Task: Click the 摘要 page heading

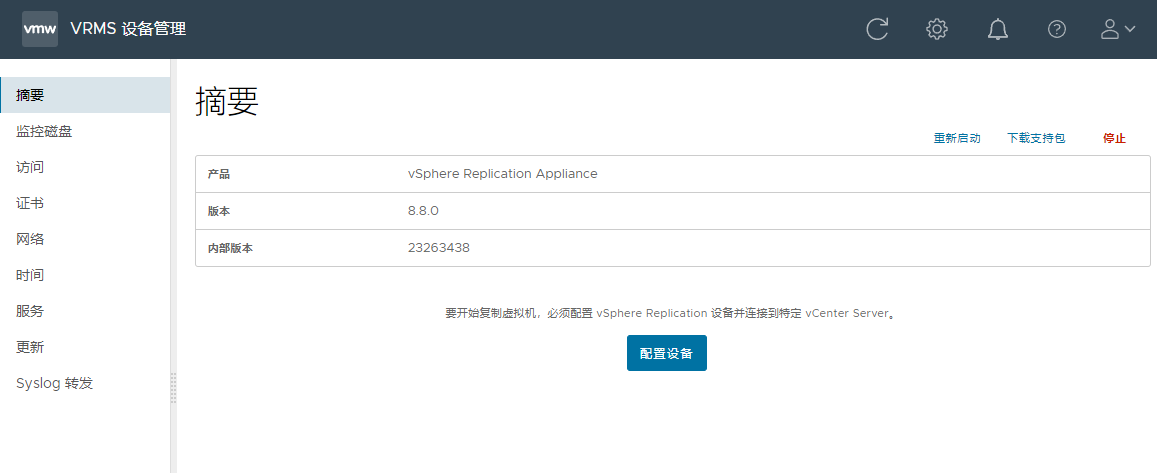Action: (227, 102)
